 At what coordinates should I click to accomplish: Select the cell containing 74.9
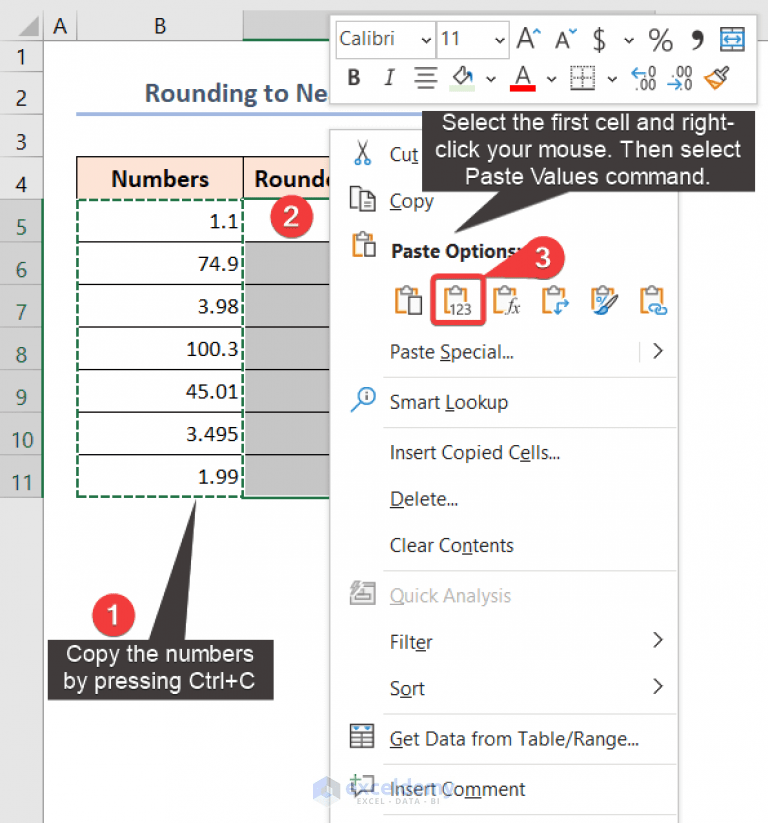click(x=160, y=263)
